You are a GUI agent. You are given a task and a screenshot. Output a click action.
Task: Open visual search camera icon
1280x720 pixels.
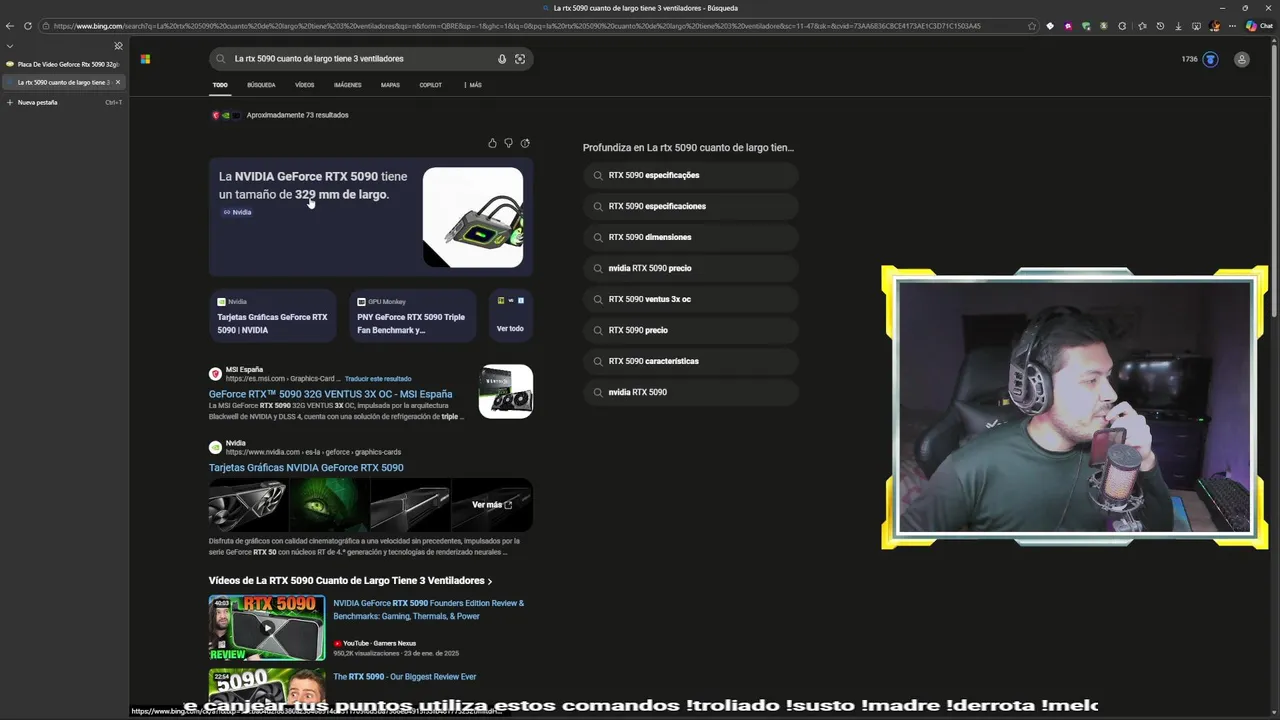(x=520, y=59)
